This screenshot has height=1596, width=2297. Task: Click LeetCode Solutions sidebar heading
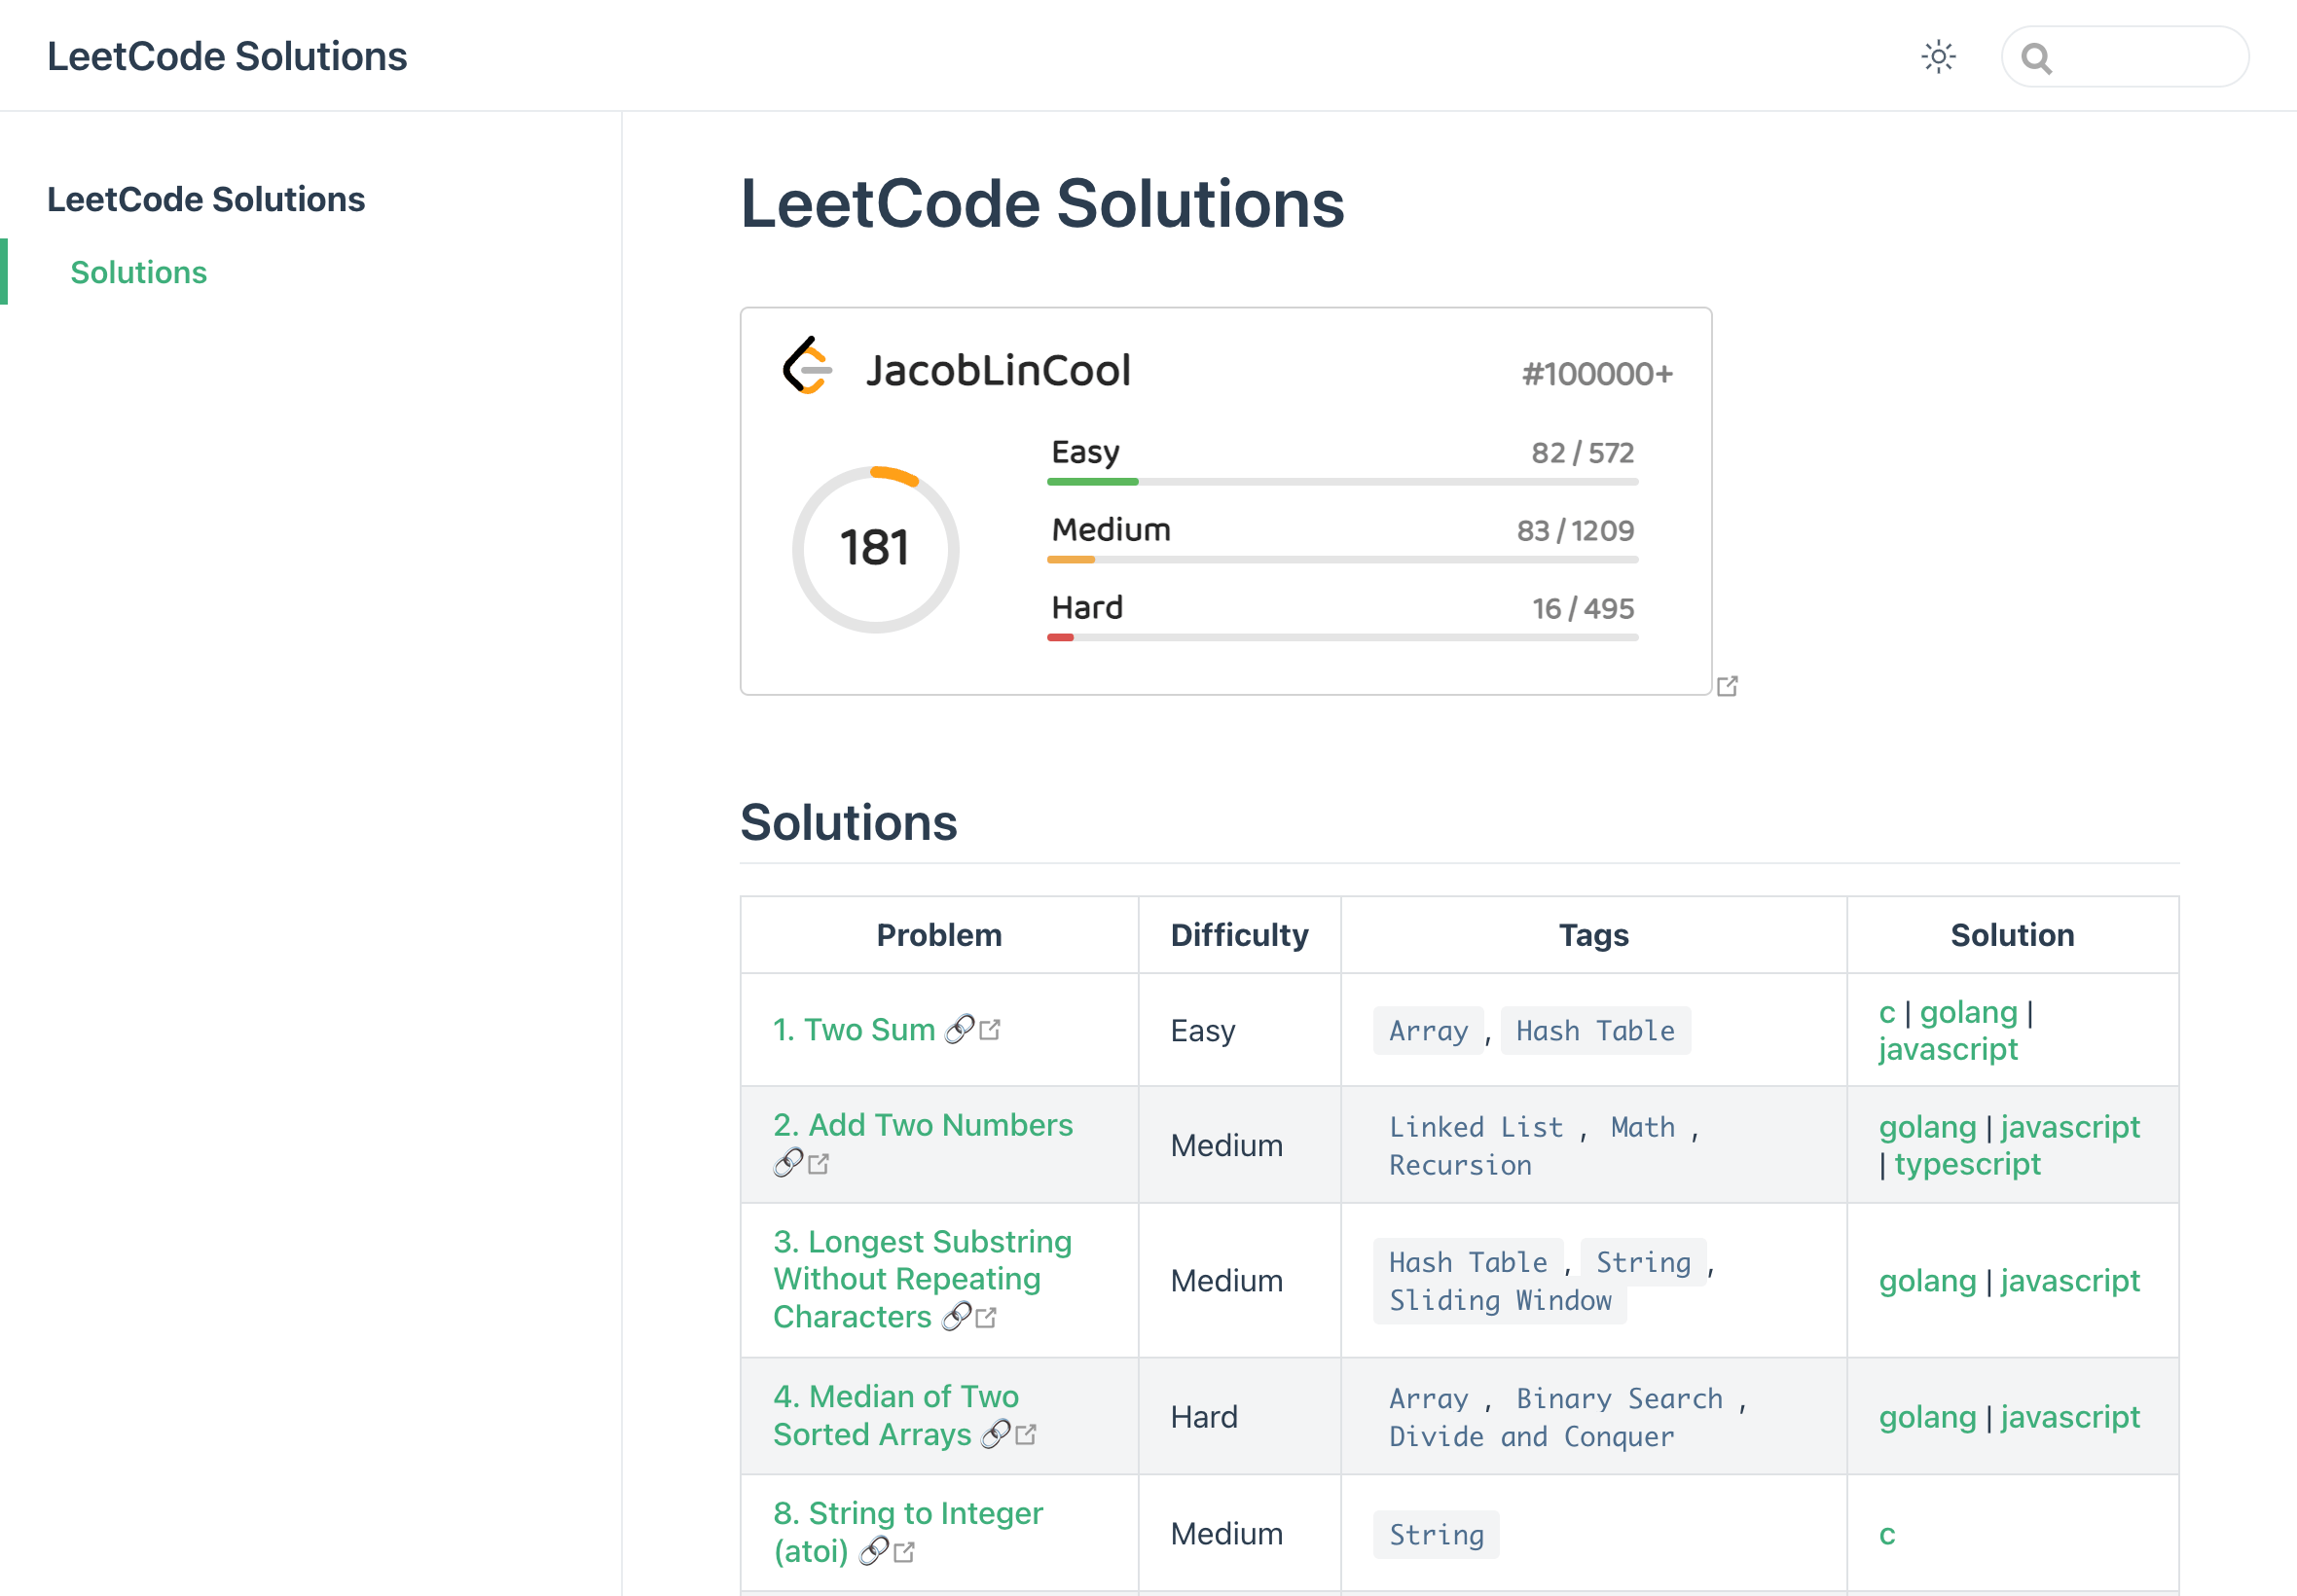point(206,199)
